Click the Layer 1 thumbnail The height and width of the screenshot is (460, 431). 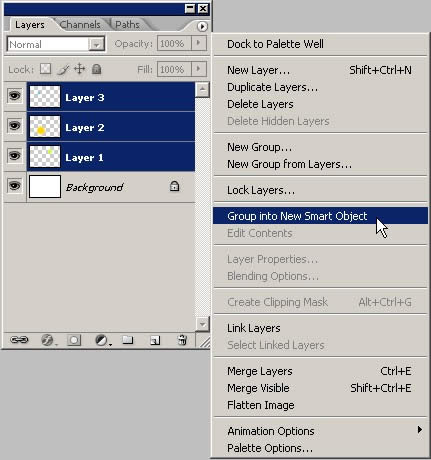pos(45,156)
